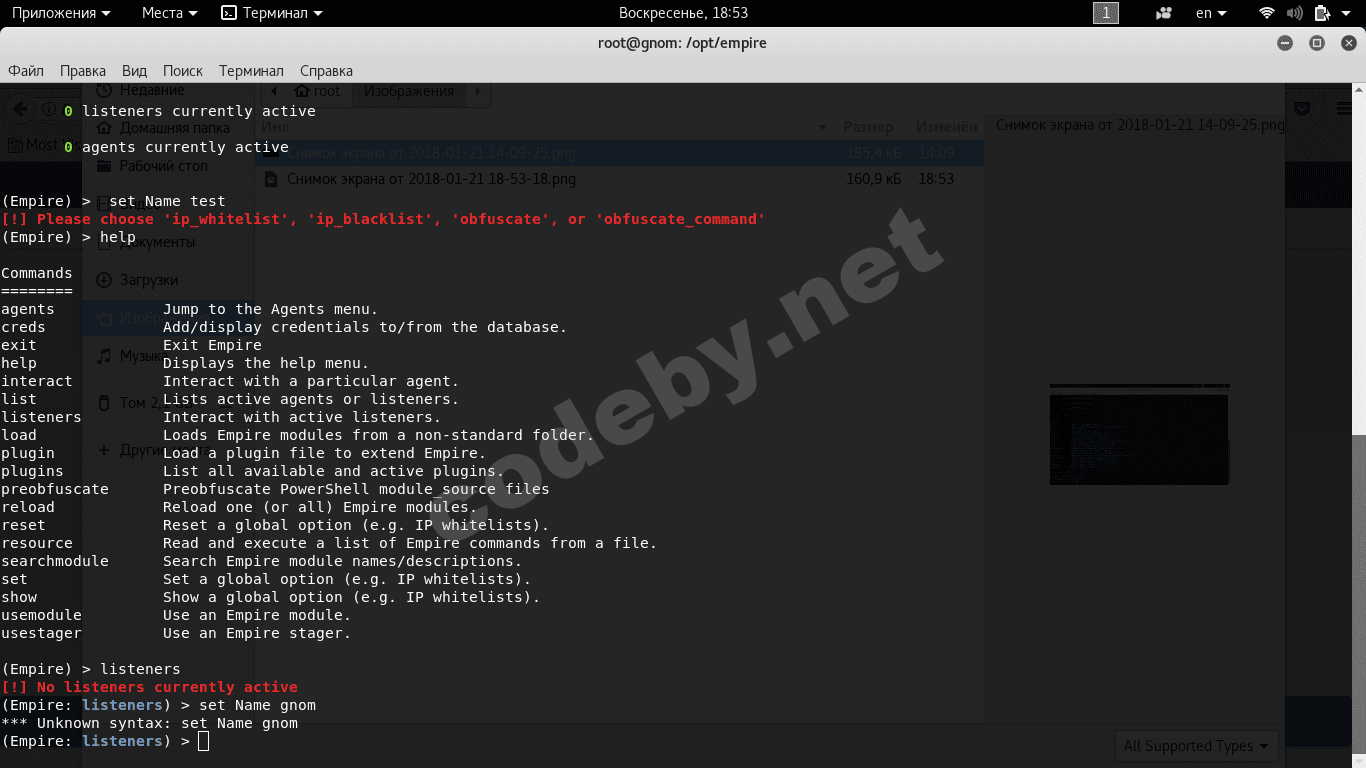Click 'Displays the help menu.' description
Image resolution: width=1366 pixels, height=768 pixels.
(x=266, y=363)
